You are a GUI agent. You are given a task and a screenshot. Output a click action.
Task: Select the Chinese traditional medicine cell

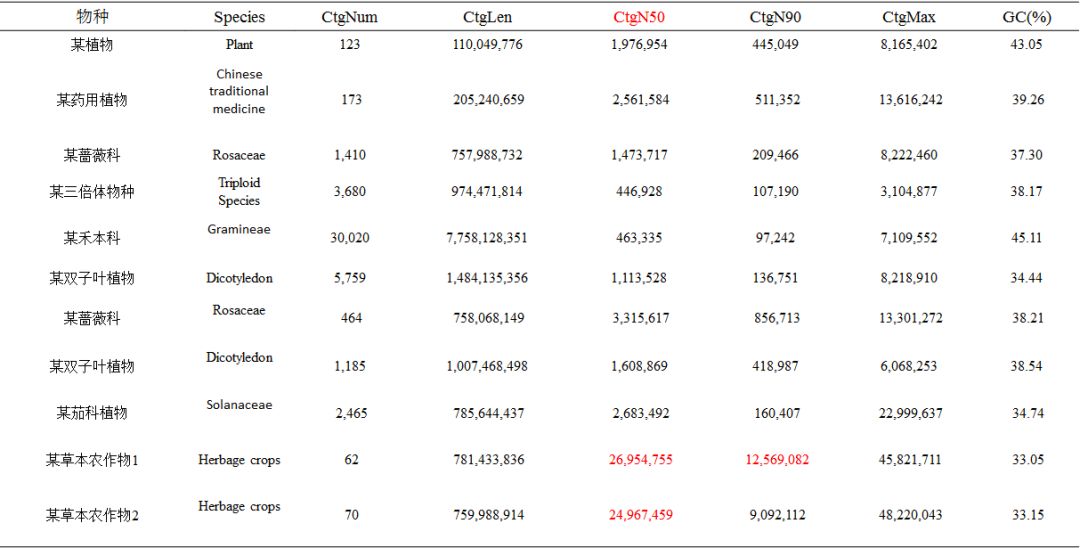coord(239,91)
